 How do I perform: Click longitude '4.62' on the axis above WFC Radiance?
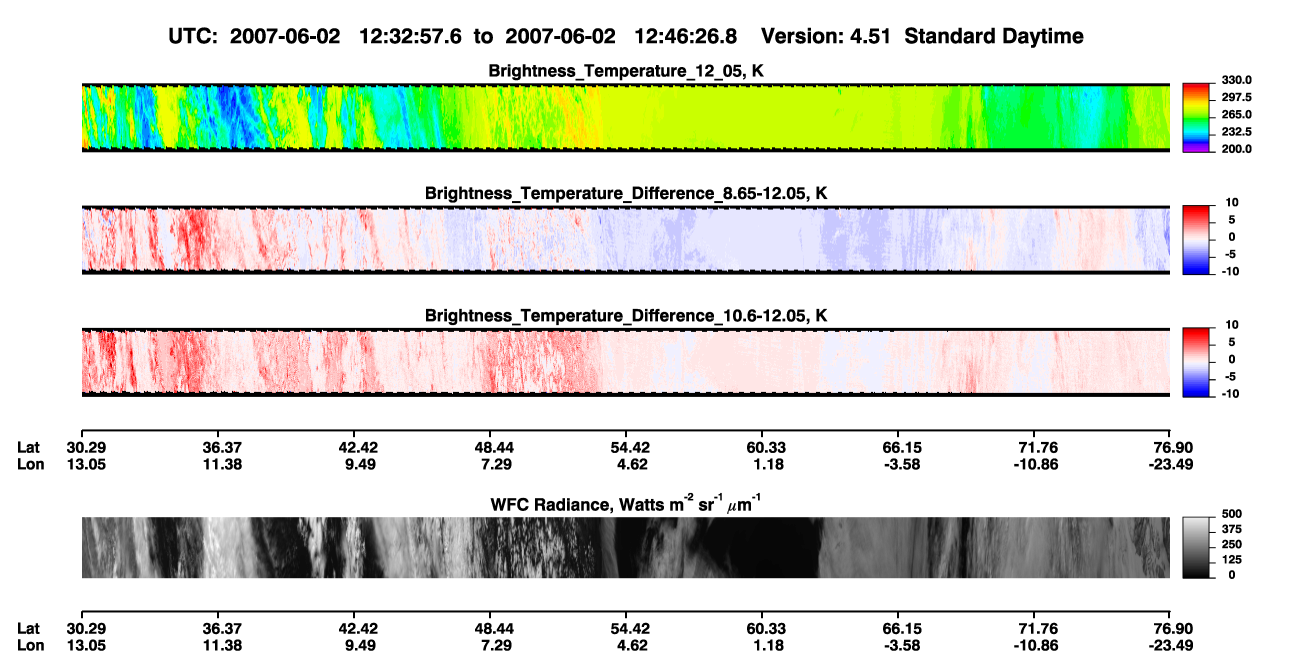(626, 464)
